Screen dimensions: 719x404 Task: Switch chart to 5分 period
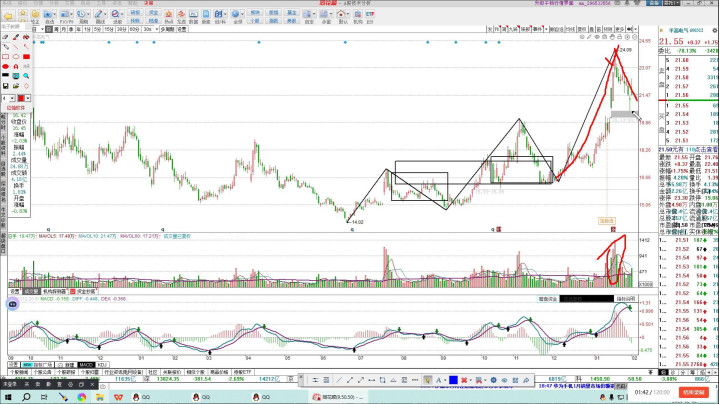pyautogui.click(x=98, y=31)
